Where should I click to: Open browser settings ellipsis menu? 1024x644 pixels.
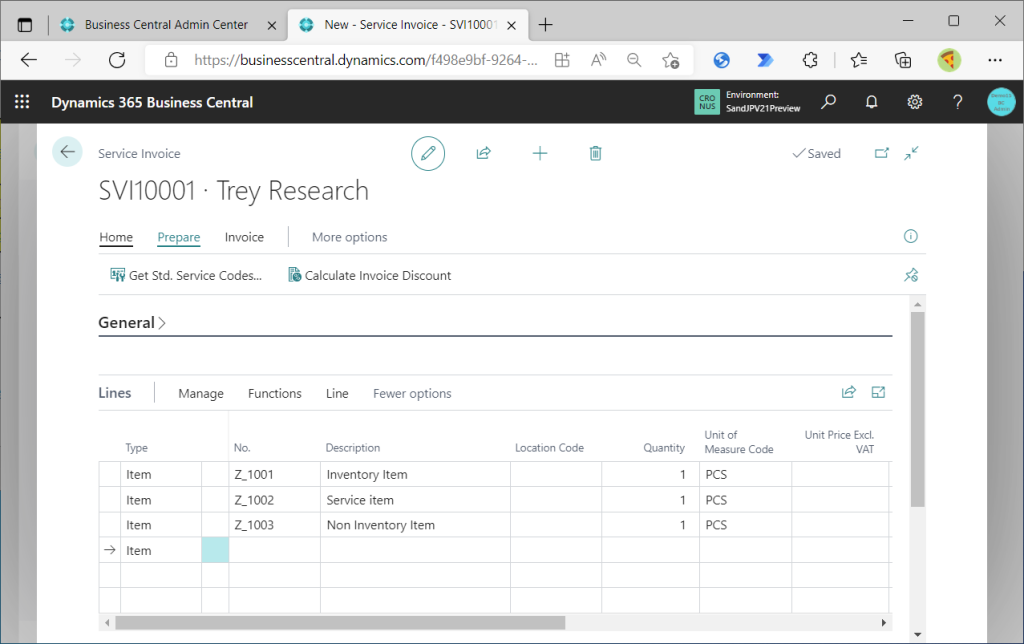pyautogui.click(x=995, y=60)
